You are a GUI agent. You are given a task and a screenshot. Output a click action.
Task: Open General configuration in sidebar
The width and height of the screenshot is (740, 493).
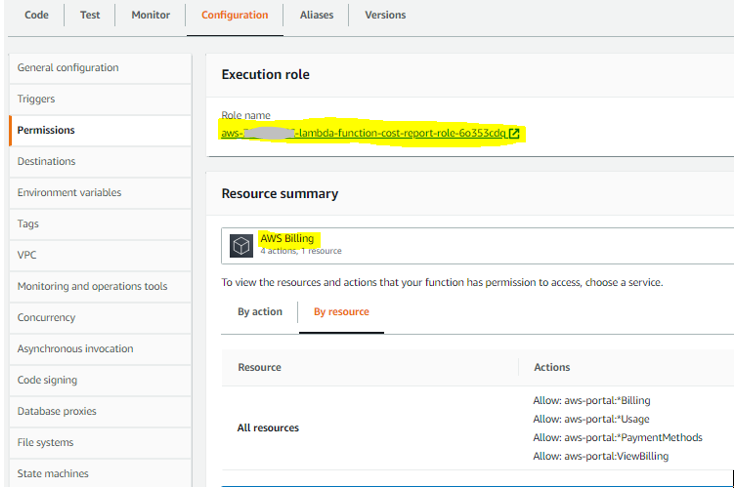click(x=100, y=68)
